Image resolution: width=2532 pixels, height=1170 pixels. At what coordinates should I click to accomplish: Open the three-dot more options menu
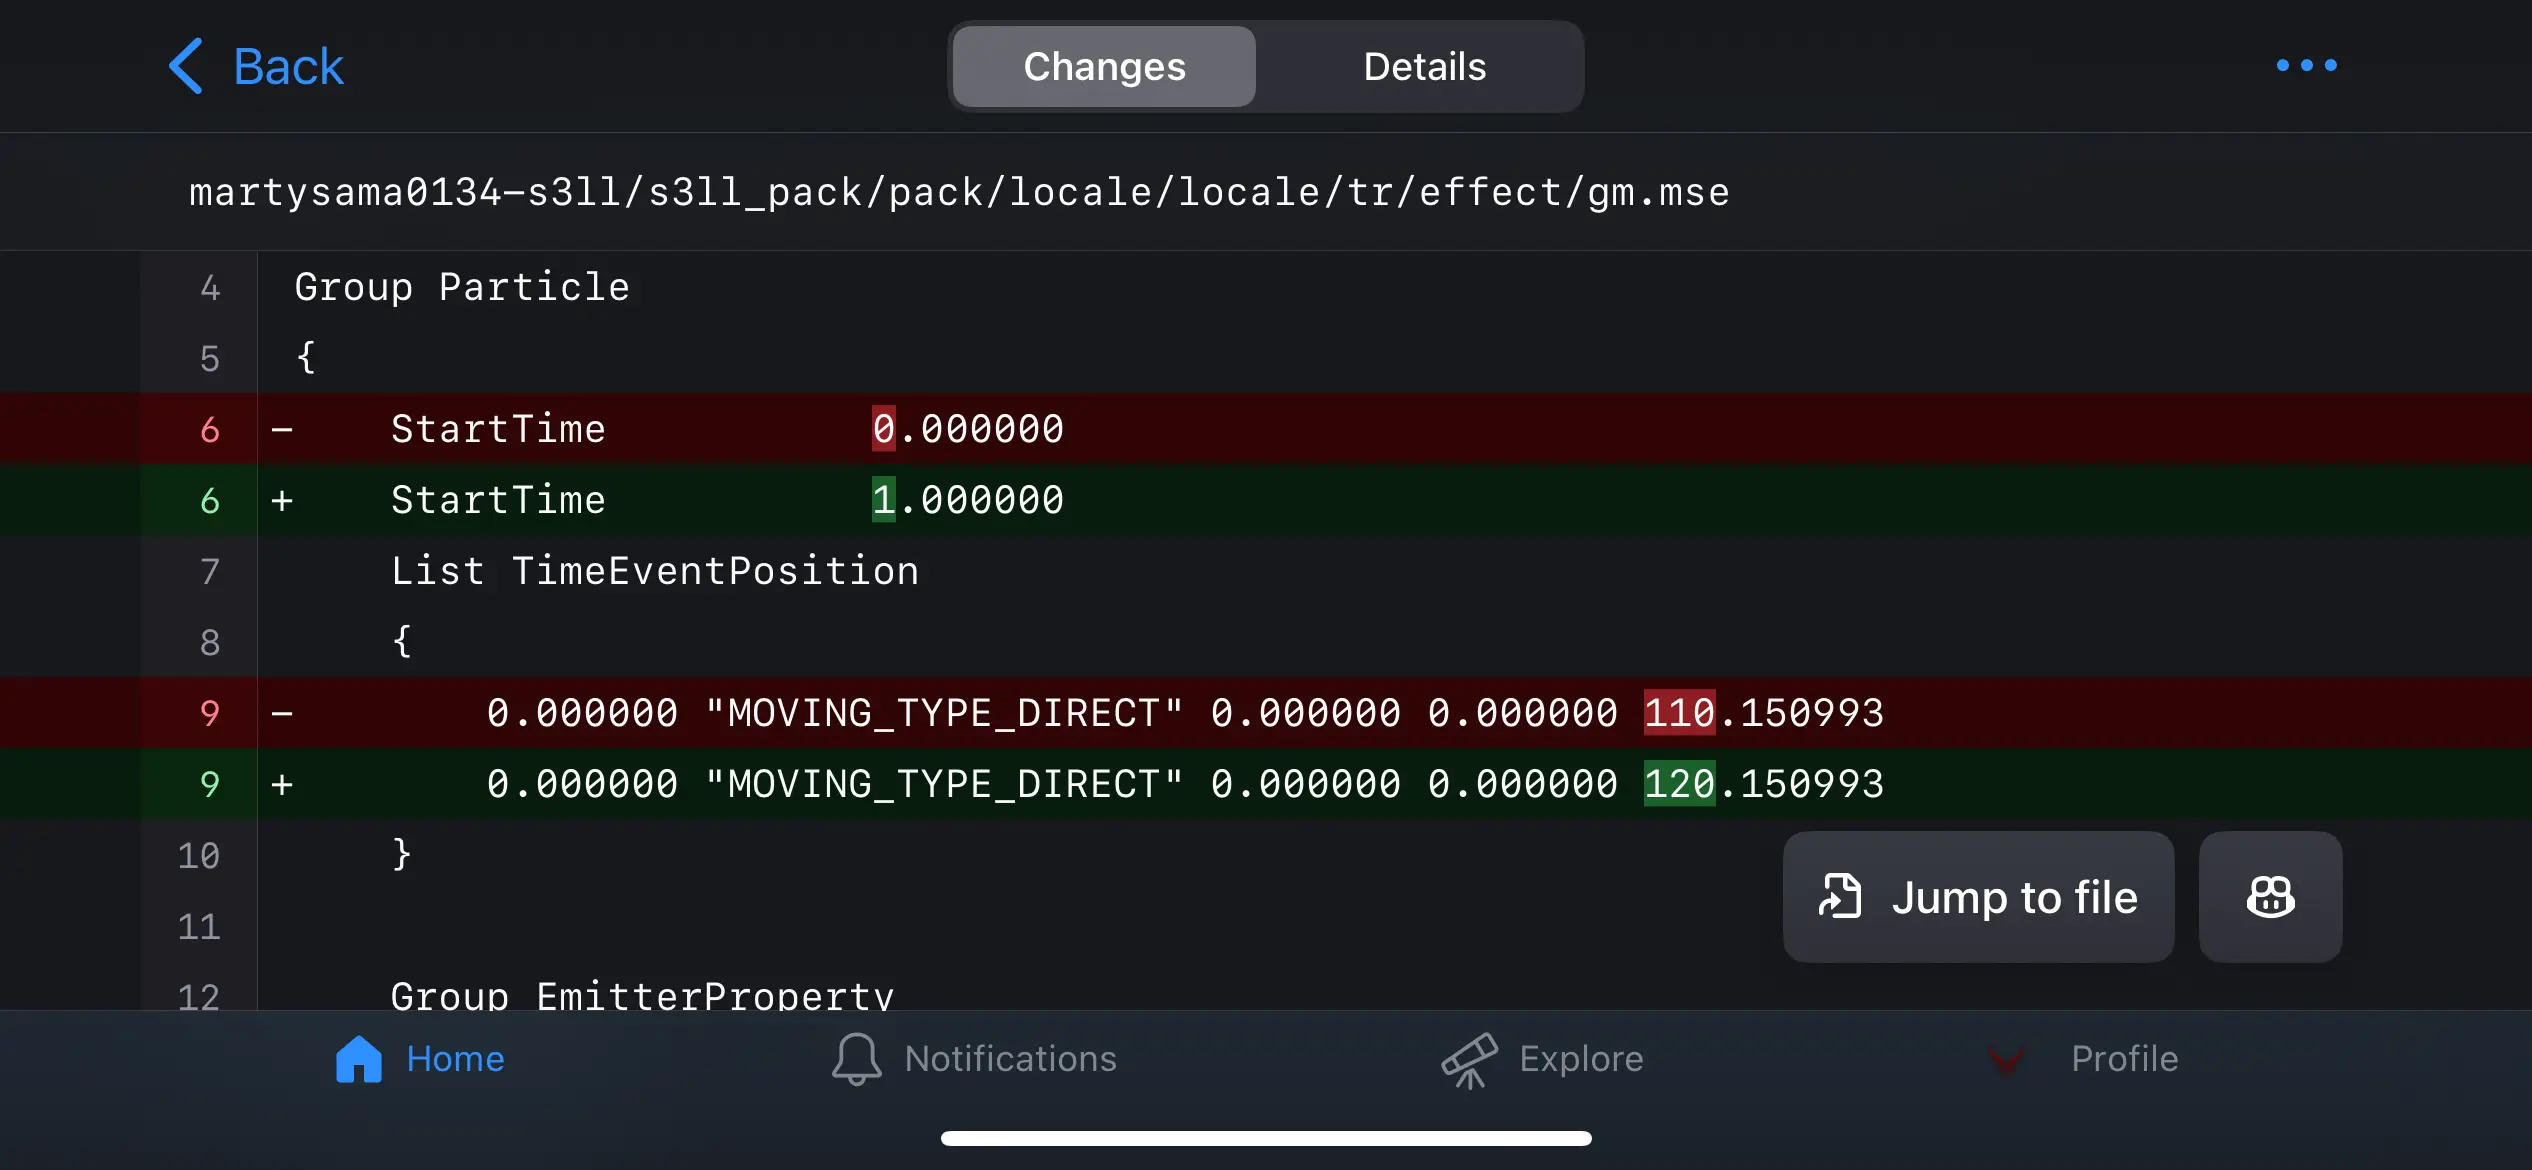point(2306,66)
